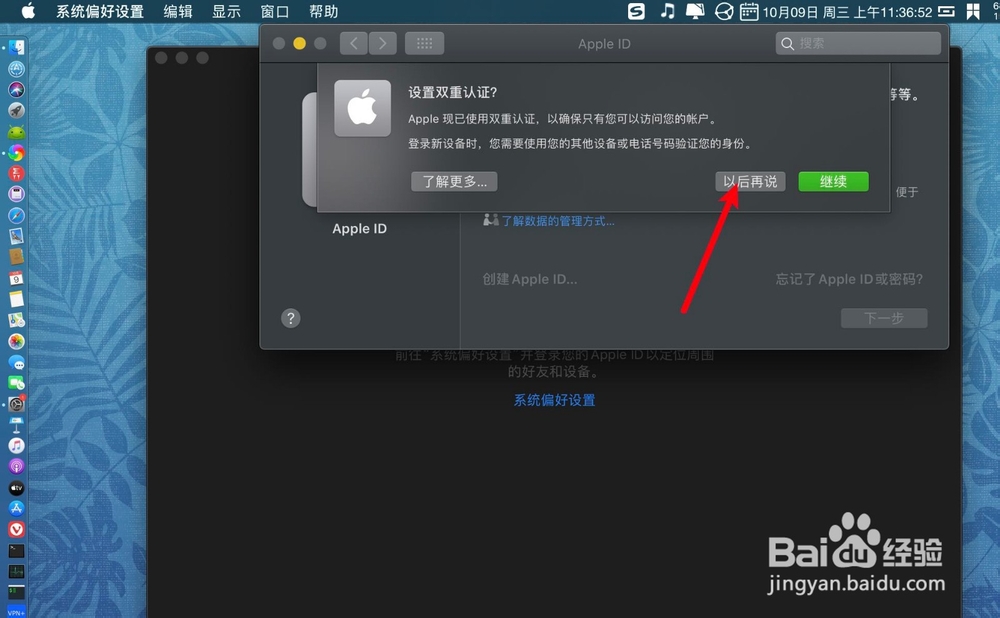Open the Apple menu
The height and width of the screenshot is (618, 1000).
[x=27, y=11]
